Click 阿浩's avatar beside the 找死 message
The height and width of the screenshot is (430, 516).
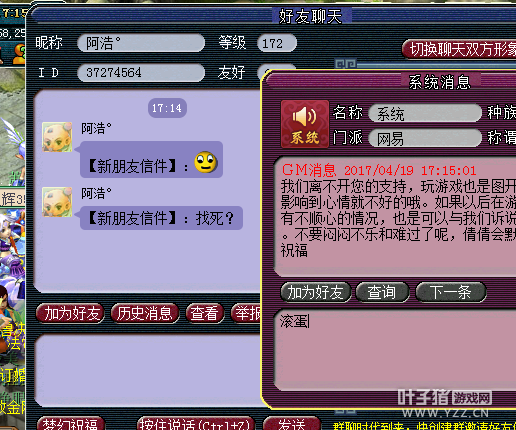point(57,202)
